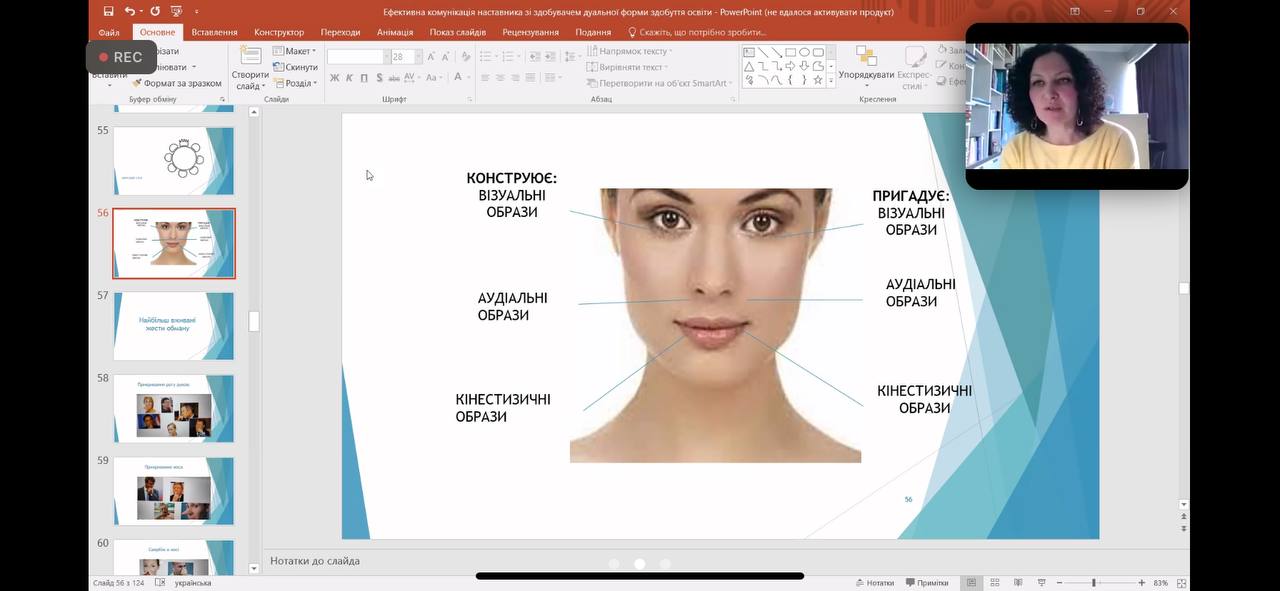
Task: Click the zoom slider handle
Action: [1093, 583]
